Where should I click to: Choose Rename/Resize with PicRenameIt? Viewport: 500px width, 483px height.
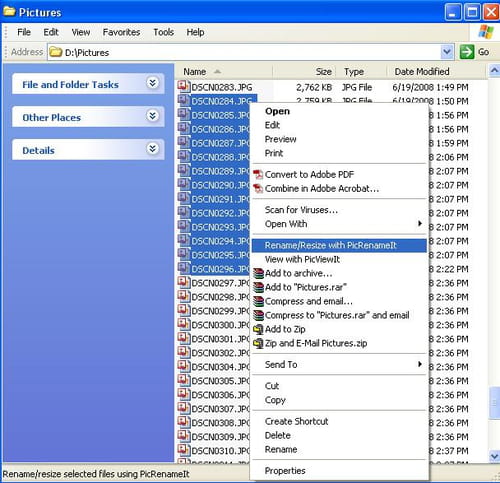click(339, 245)
